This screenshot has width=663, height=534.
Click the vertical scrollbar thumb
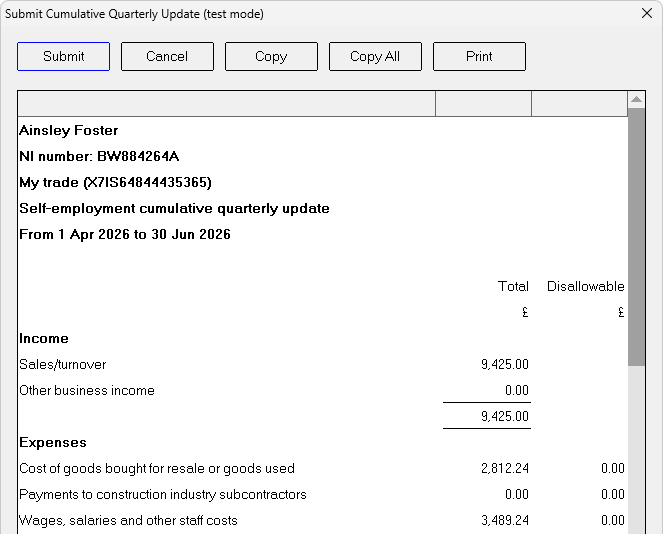pyautogui.click(x=636, y=237)
